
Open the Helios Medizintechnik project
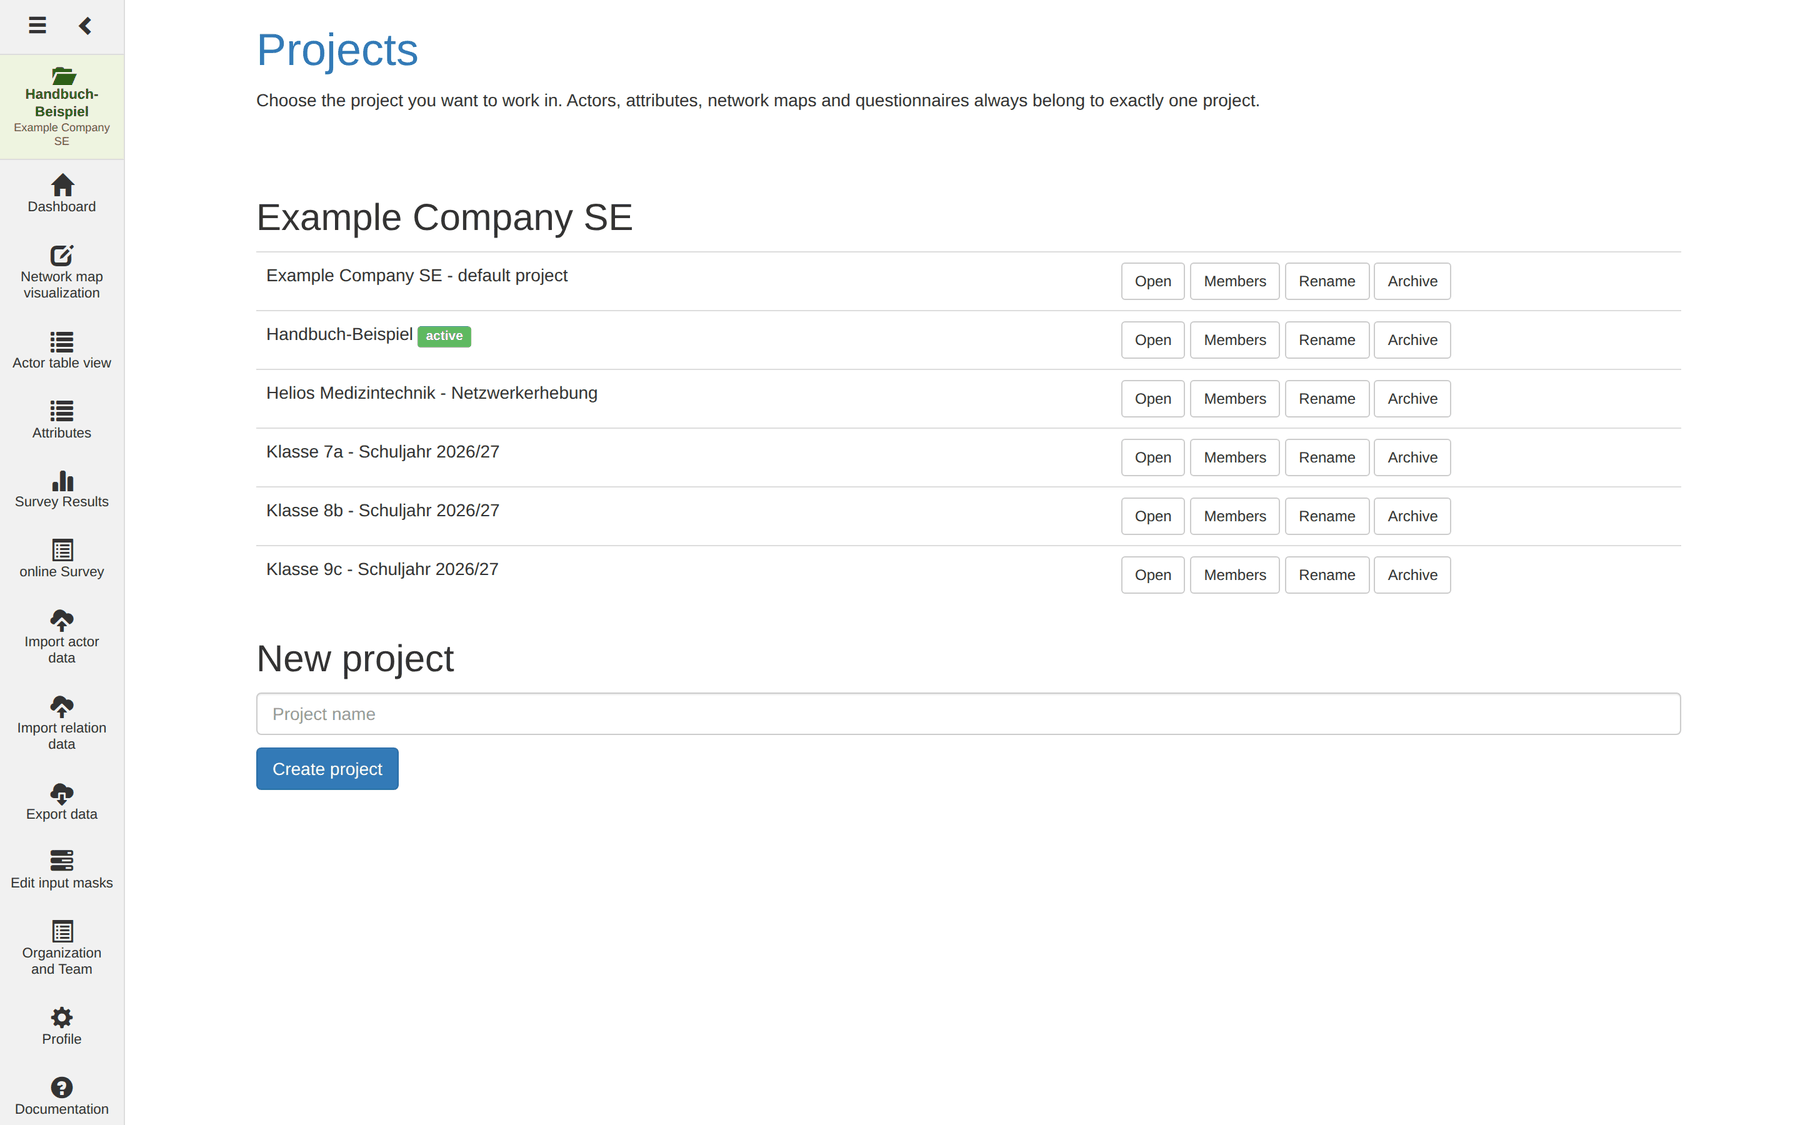click(x=1153, y=399)
